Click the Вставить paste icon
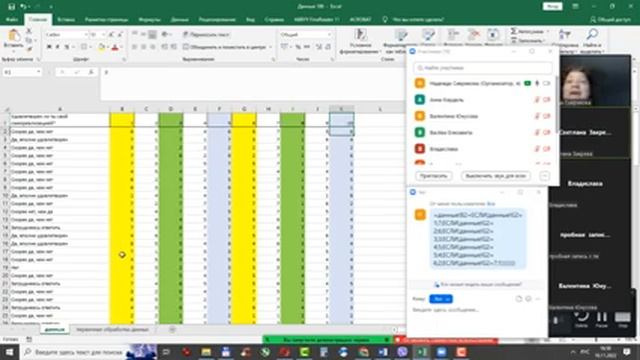 click(14, 36)
